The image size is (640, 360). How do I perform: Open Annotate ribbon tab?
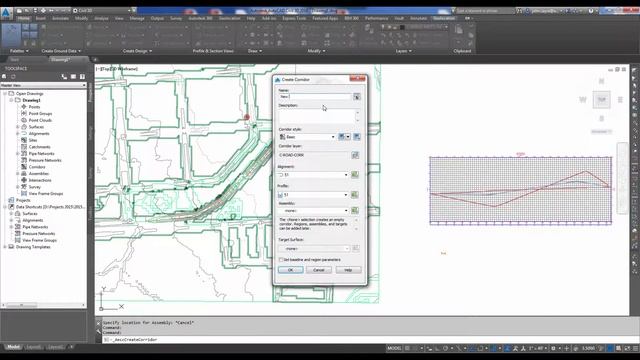[x=60, y=18]
